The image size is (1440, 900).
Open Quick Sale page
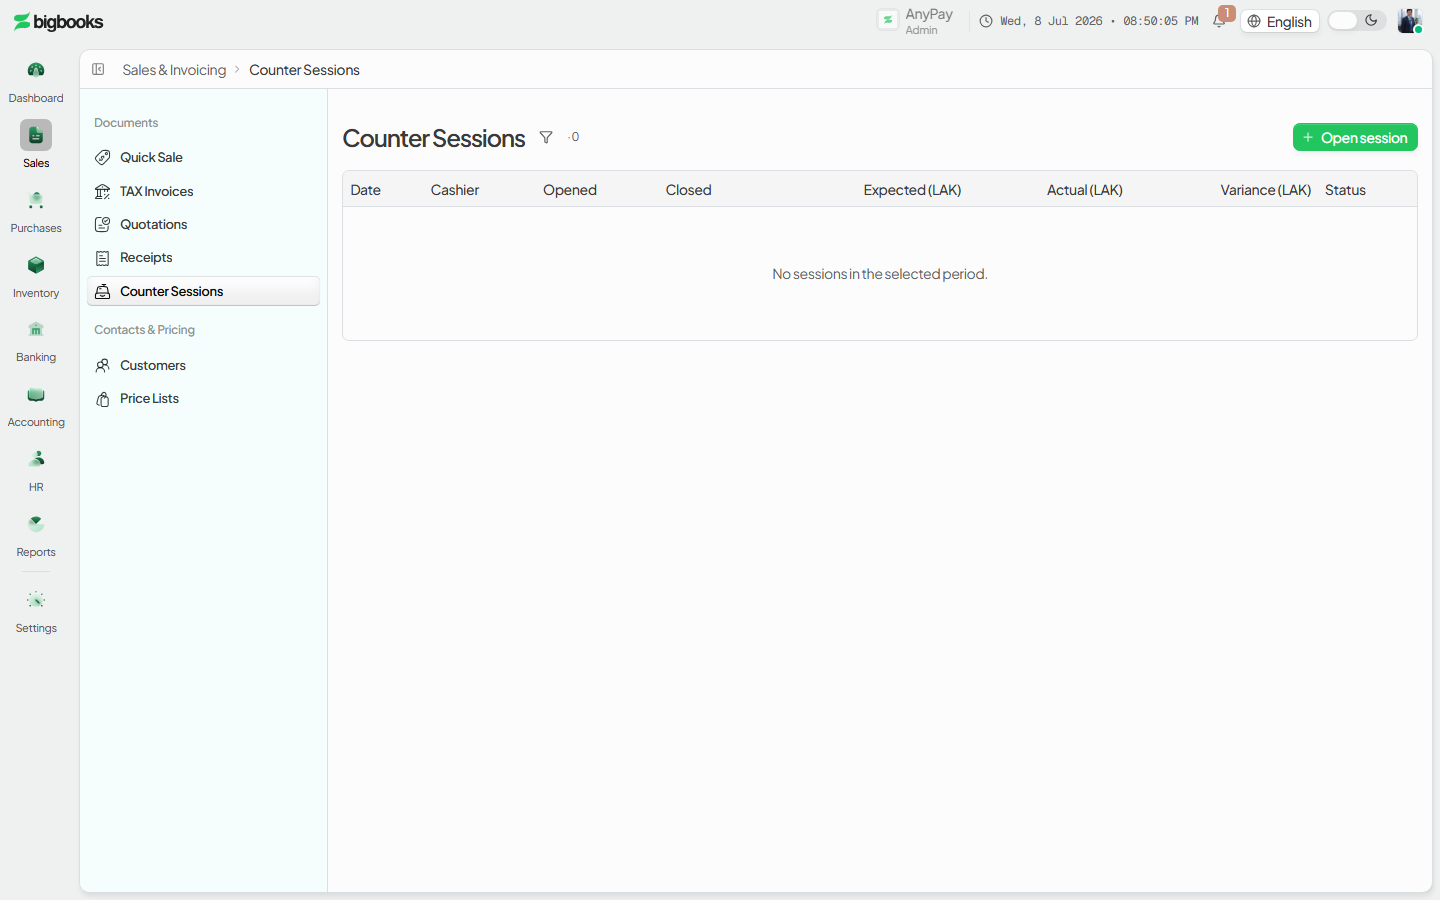pyautogui.click(x=204, y=157)
